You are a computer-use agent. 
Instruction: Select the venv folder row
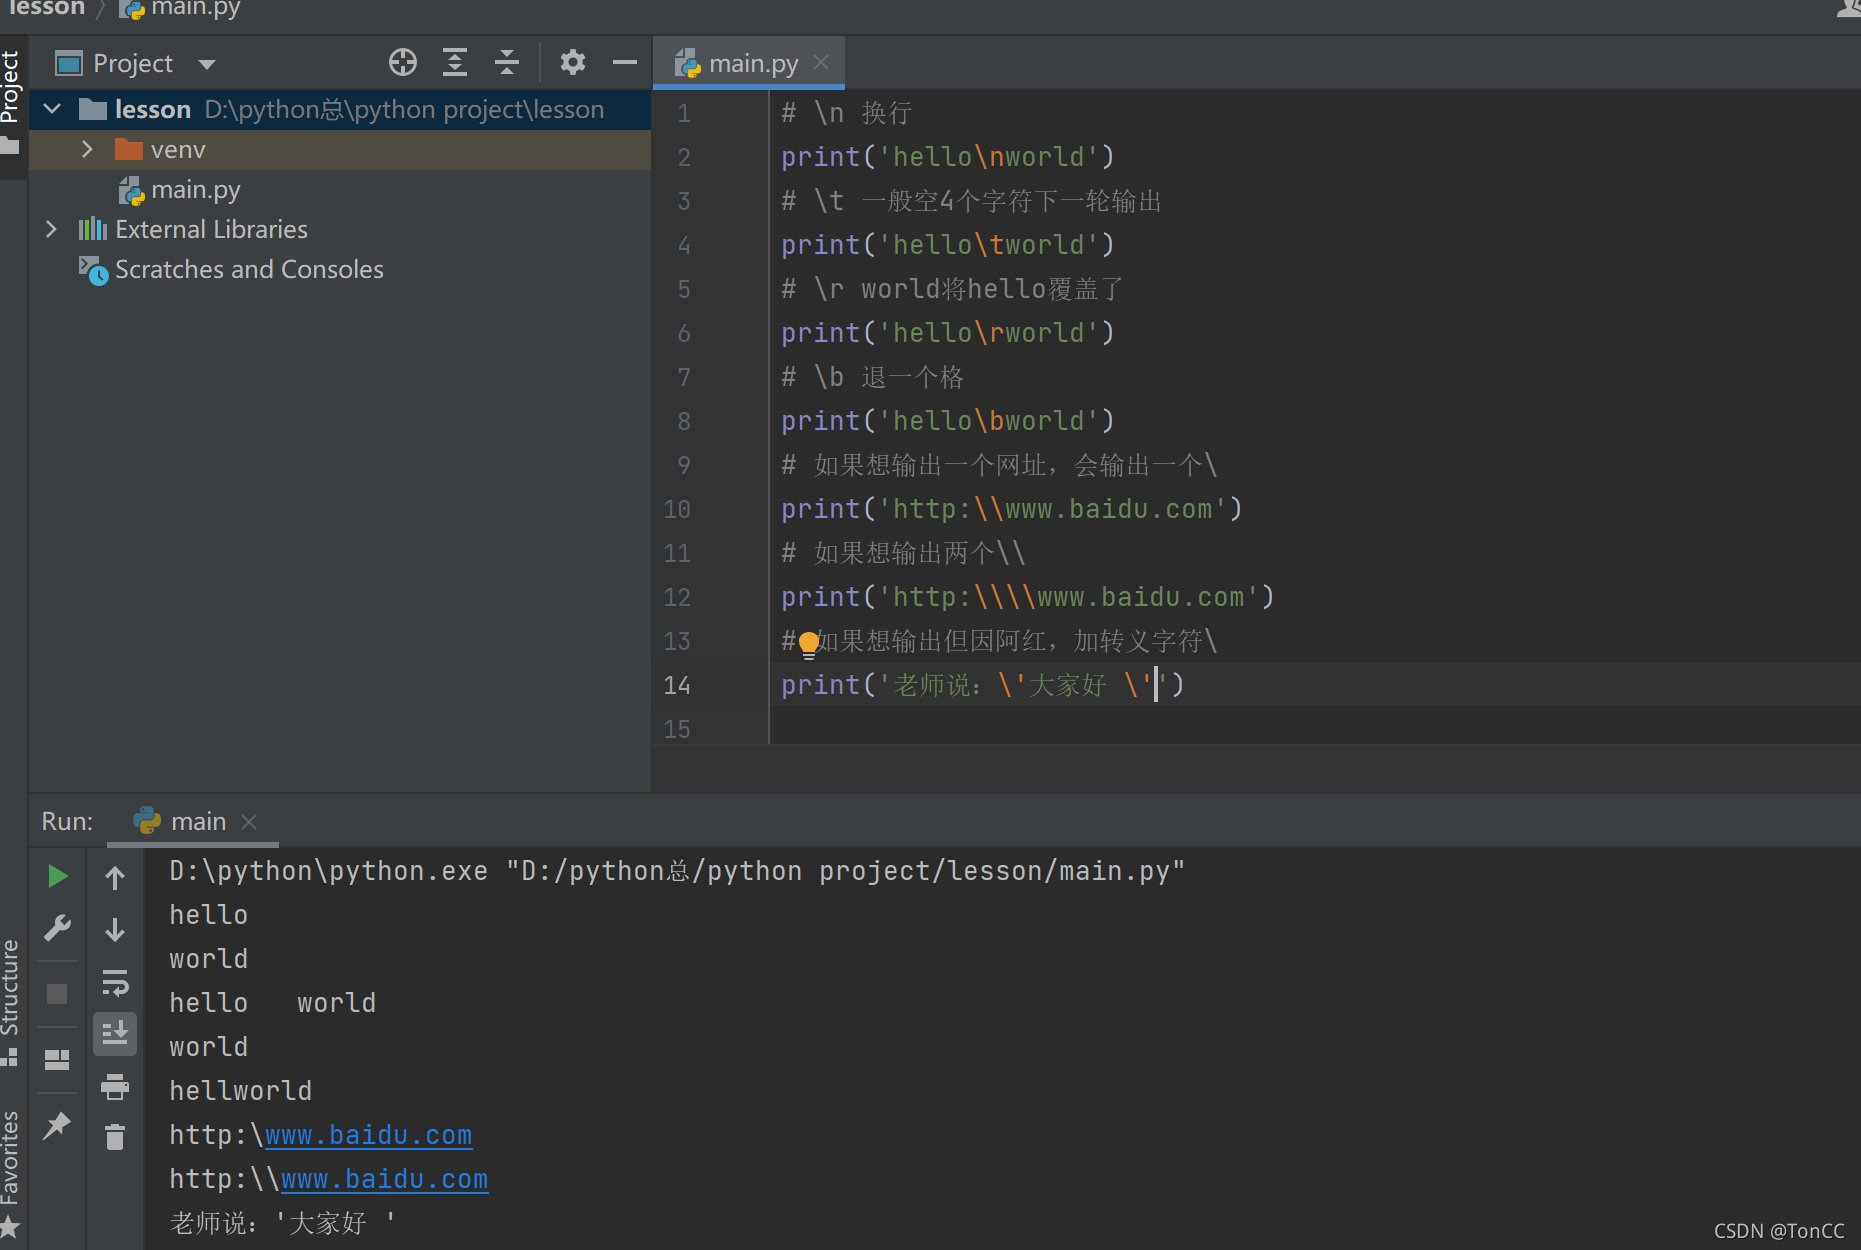340,150
